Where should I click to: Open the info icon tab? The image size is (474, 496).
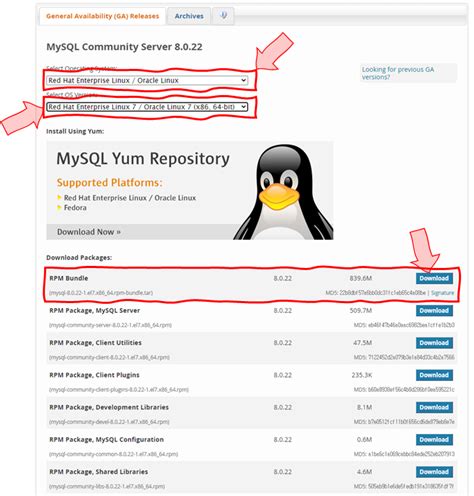pos(224,15)
